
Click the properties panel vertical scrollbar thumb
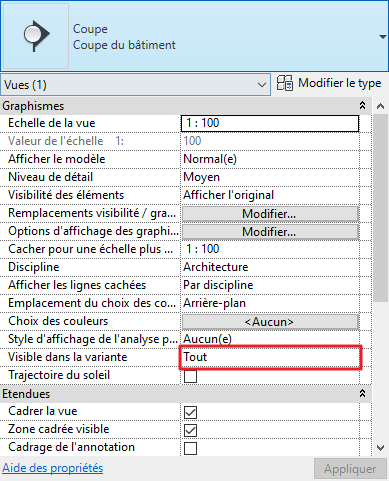tap(380, 208)
